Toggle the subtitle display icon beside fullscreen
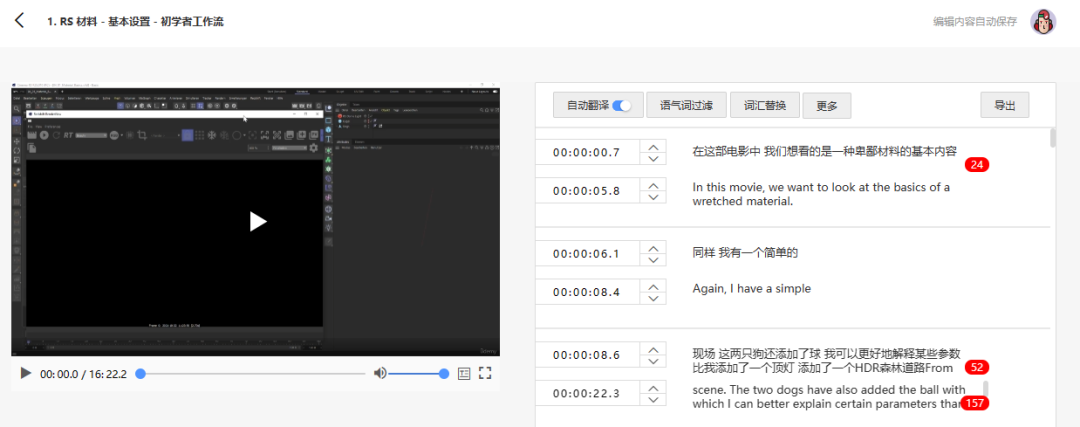Viewport: 1080px width, 427px height. tap(464, 373)
